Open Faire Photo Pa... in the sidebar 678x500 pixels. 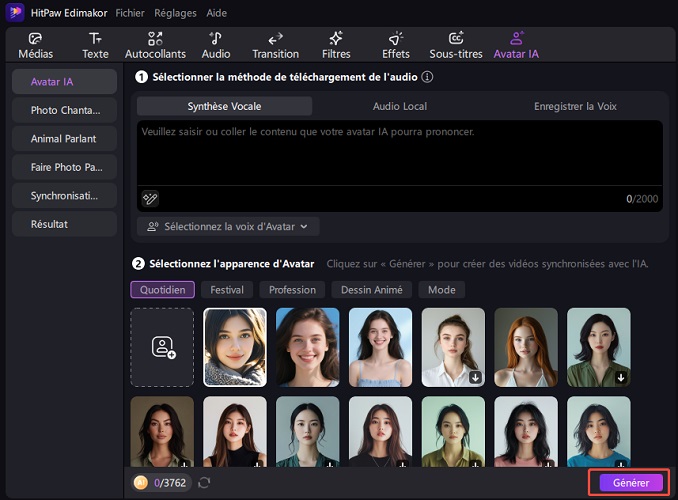coord(64,167)
